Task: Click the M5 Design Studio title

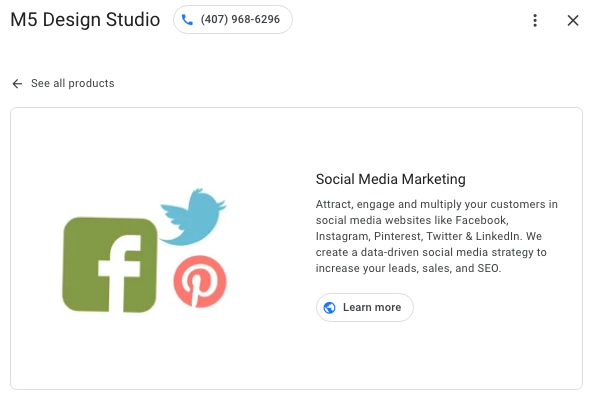Action: pyautogui.click(x=85, y=20)
